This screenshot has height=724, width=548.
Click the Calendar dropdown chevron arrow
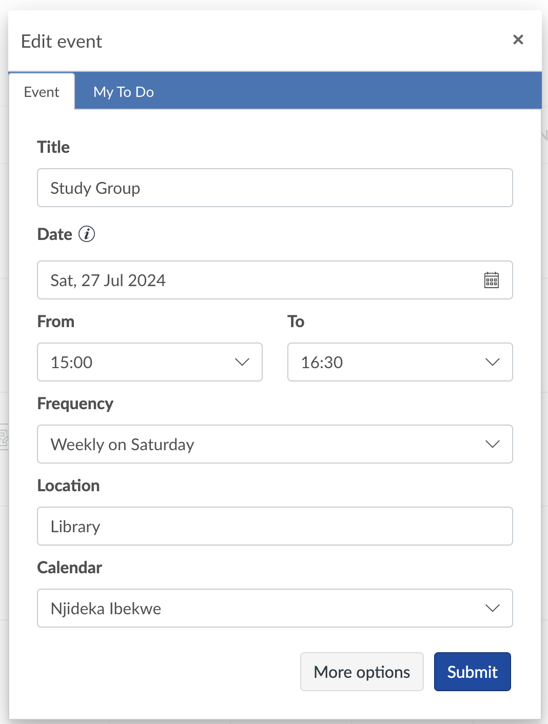[x=493, y=608]
